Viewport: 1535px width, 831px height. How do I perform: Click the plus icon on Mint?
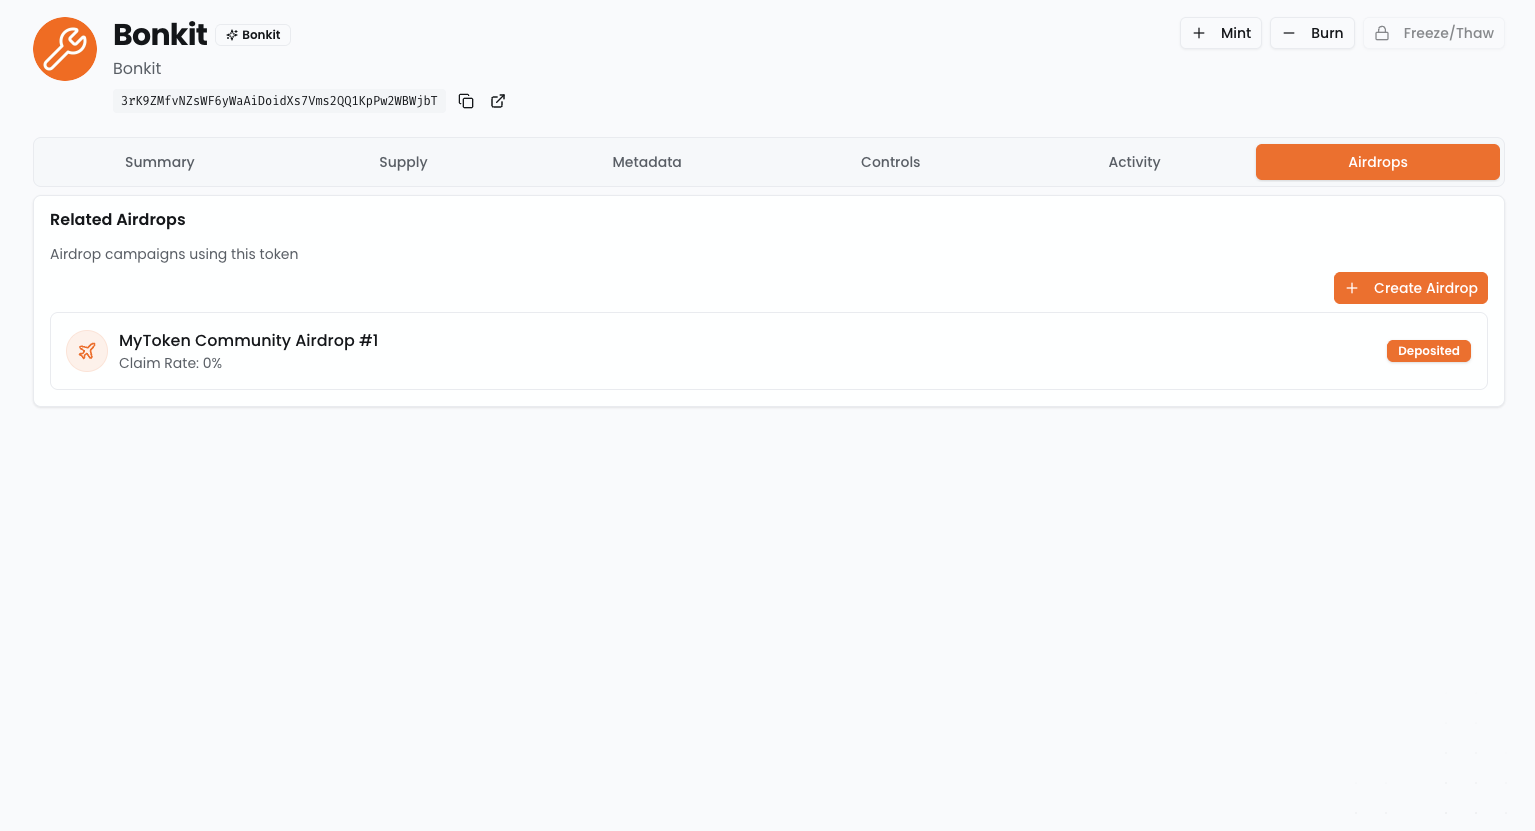1199,33
